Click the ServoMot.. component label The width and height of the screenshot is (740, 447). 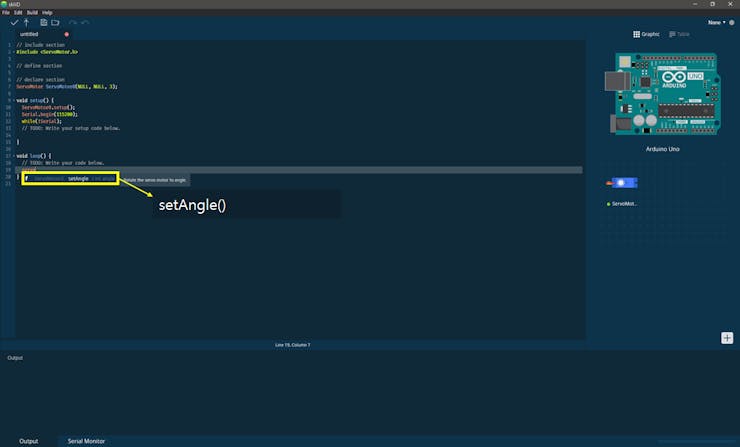tap(624, 204)
